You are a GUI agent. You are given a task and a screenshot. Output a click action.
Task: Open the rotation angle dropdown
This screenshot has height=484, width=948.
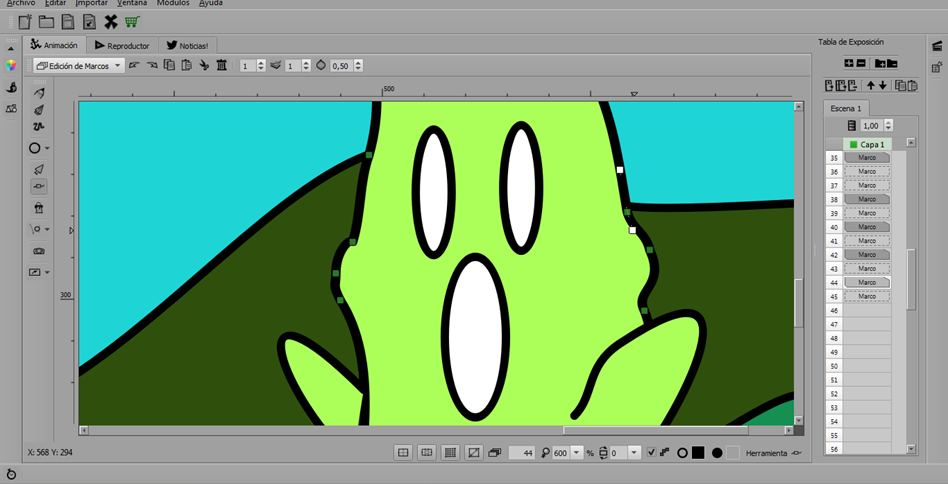click(634, 453)
